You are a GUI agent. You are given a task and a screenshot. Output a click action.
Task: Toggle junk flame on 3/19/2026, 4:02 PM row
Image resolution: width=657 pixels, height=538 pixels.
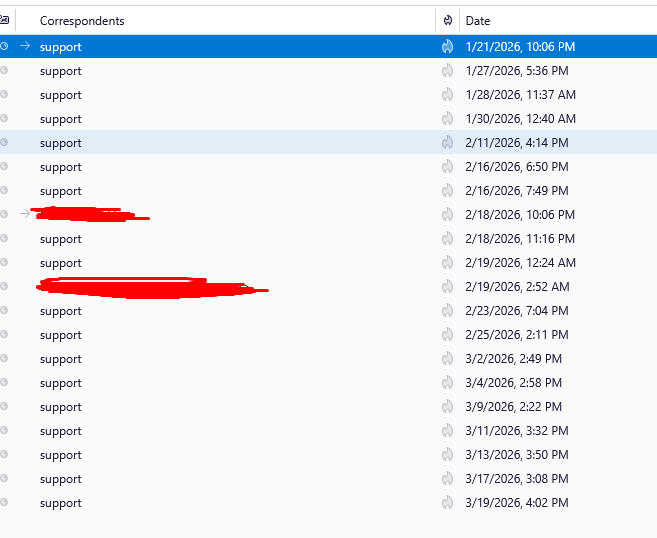pos(447,503)
